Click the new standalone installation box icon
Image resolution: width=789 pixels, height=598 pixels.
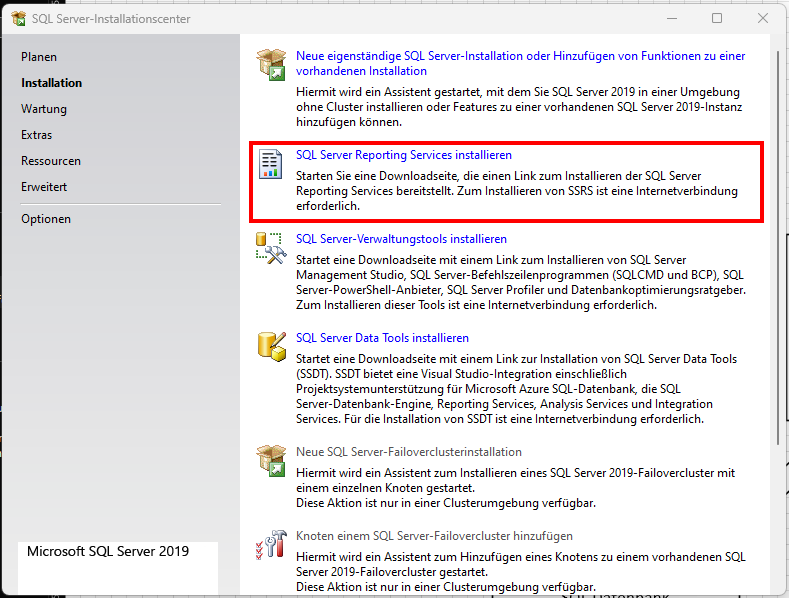[271, 64]
